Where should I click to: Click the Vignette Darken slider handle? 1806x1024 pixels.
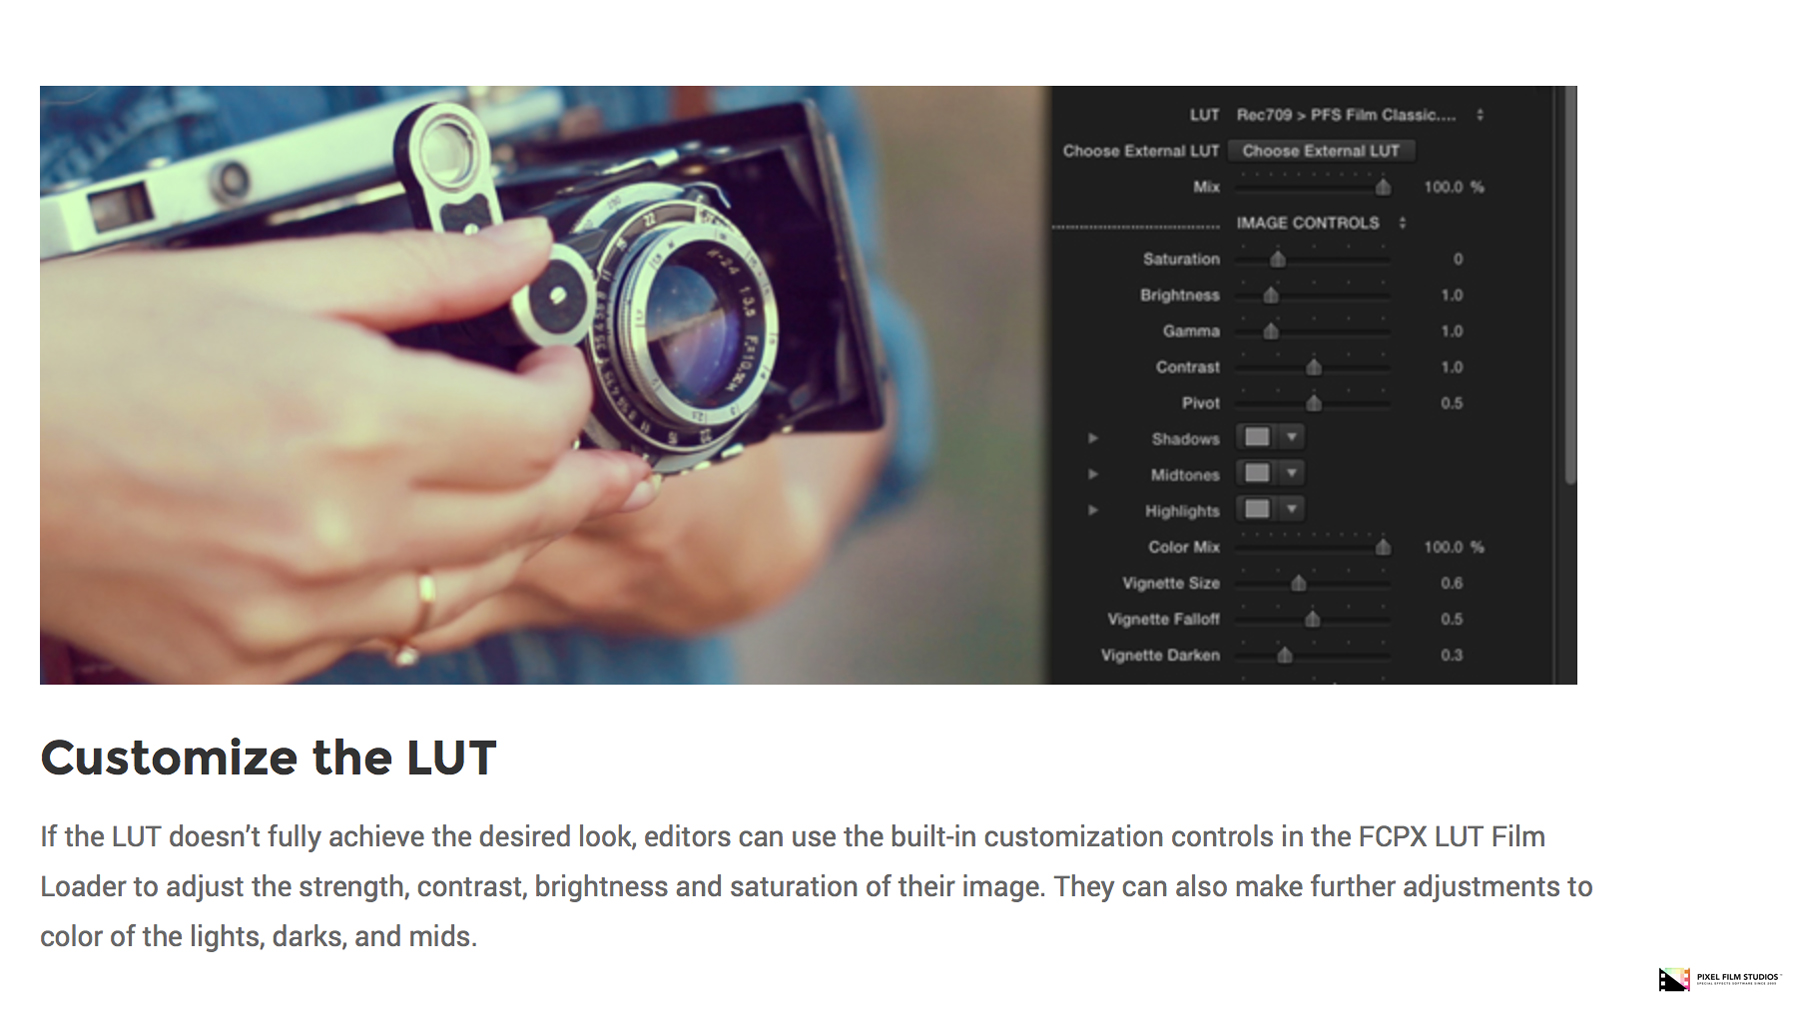pyautogui.click(x=1284, y=655)
